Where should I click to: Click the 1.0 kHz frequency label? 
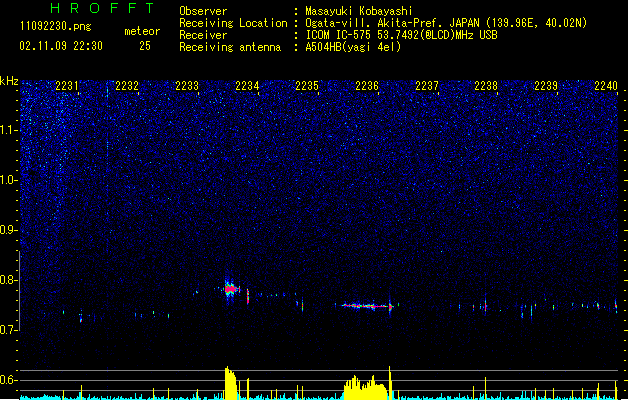coord(9,180)
